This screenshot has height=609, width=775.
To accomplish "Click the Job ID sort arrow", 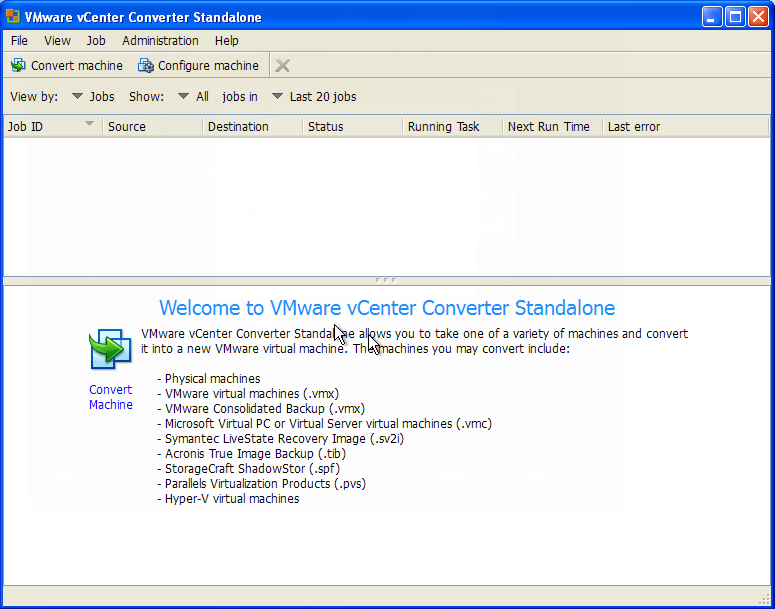I will point(89,124).
